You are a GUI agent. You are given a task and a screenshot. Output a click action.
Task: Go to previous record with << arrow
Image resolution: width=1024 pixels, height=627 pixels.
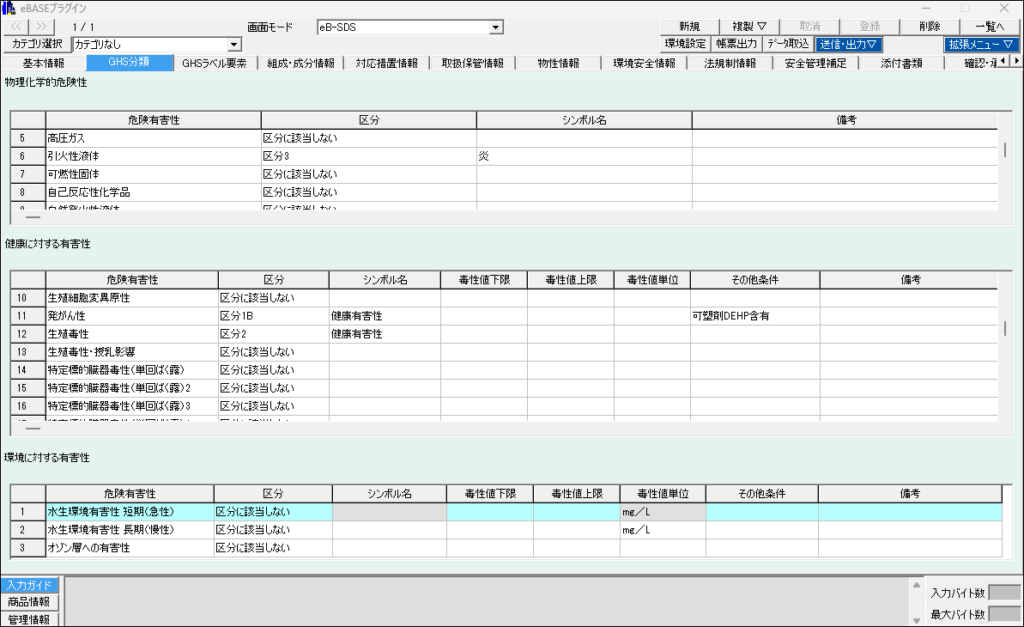(x=19, y=27)
